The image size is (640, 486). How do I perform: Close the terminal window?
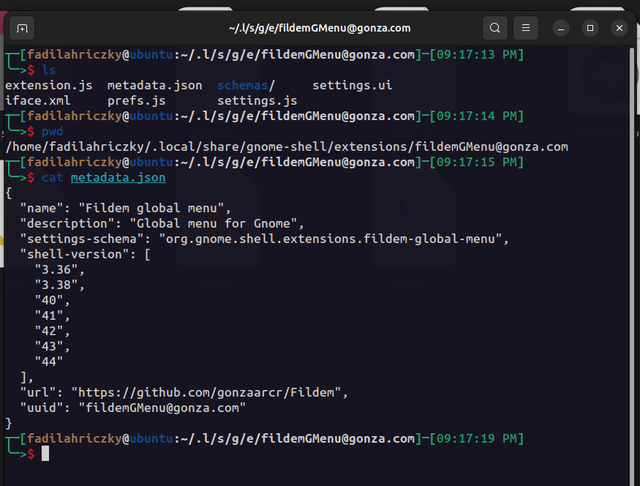pos(618,27)
